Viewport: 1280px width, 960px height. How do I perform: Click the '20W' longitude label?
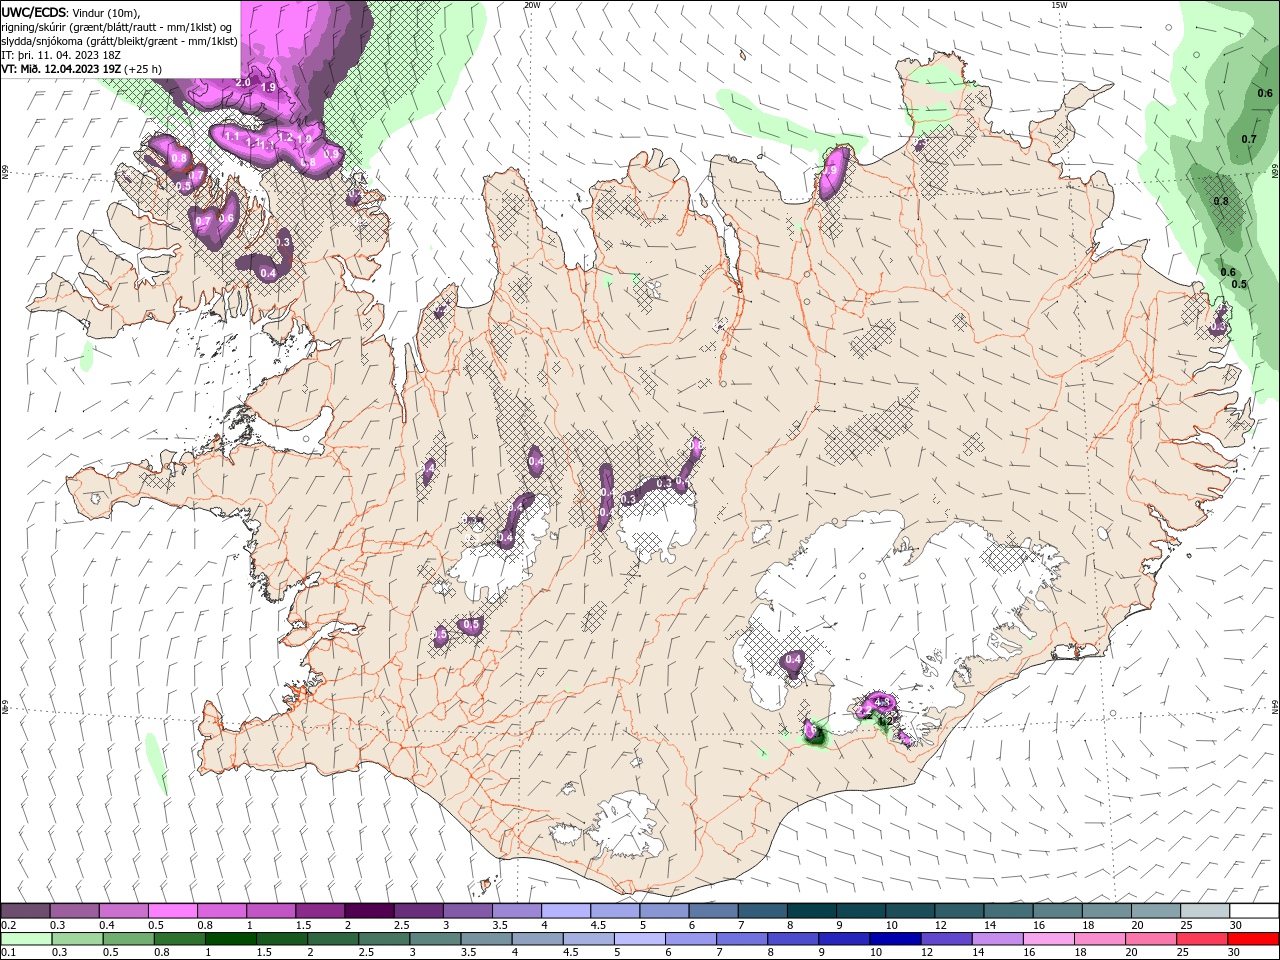532,5
